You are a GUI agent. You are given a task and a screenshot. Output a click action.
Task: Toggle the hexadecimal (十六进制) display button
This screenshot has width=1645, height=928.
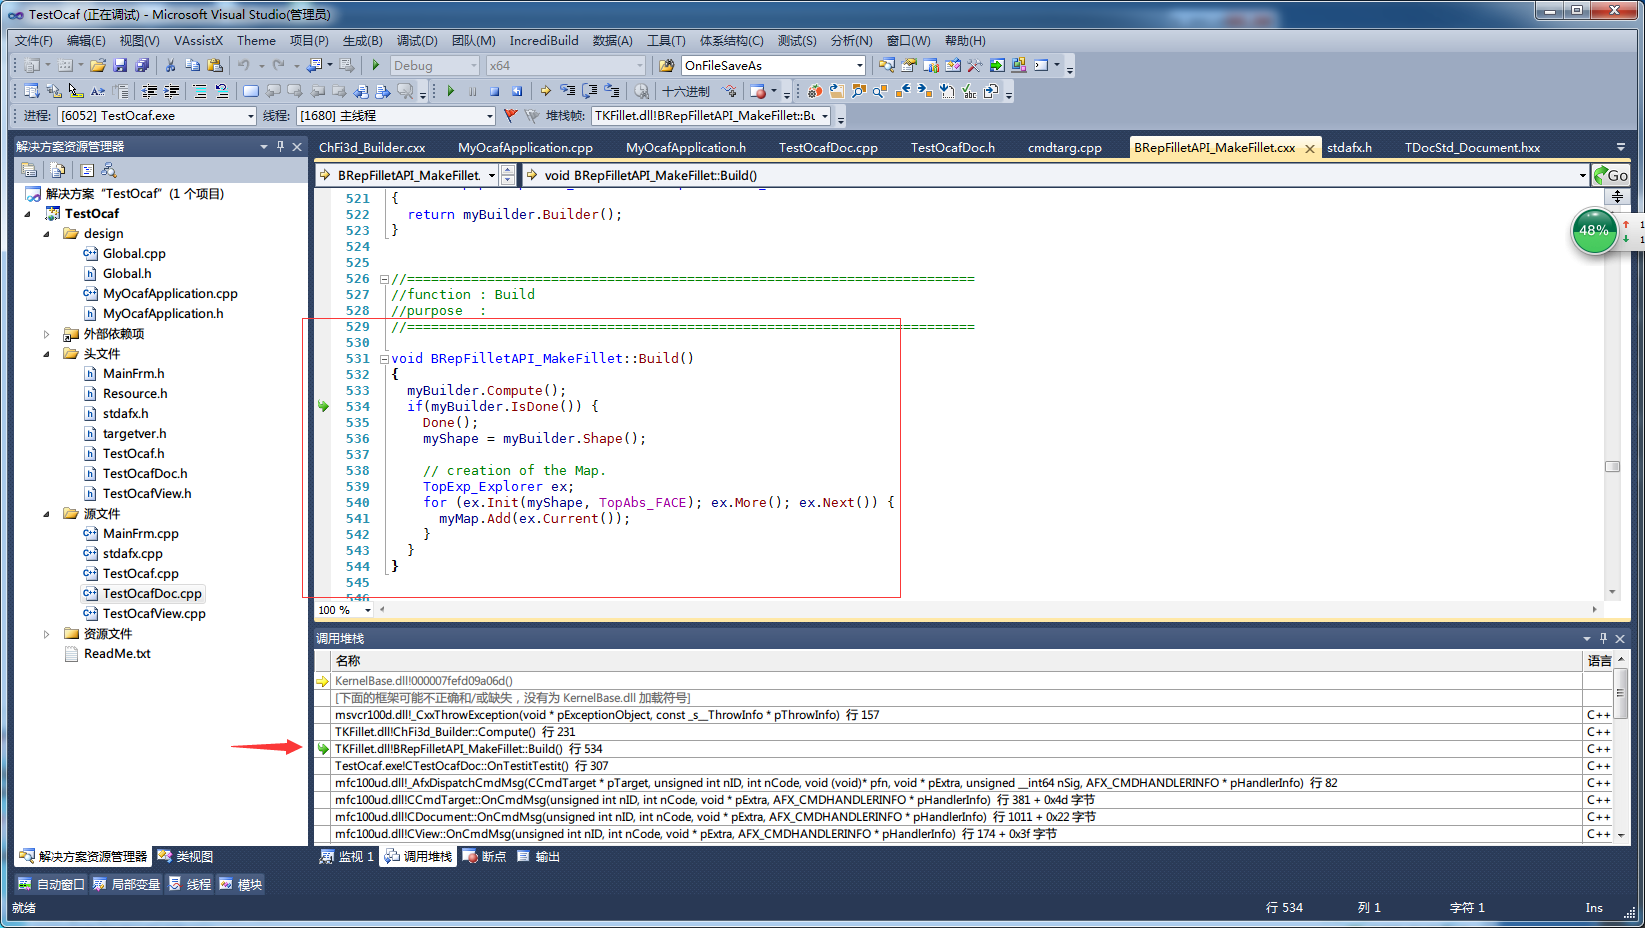[686, 91]
